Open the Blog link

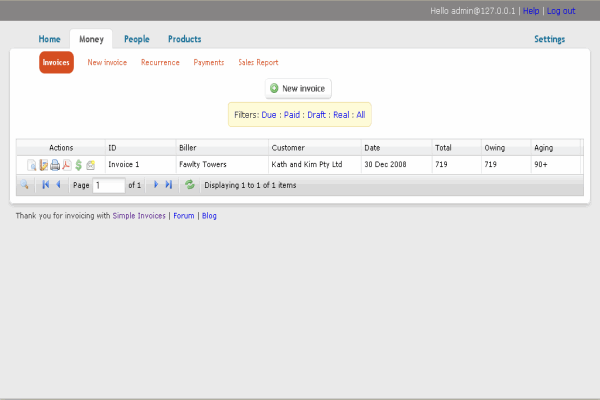(x=209, y=216)
